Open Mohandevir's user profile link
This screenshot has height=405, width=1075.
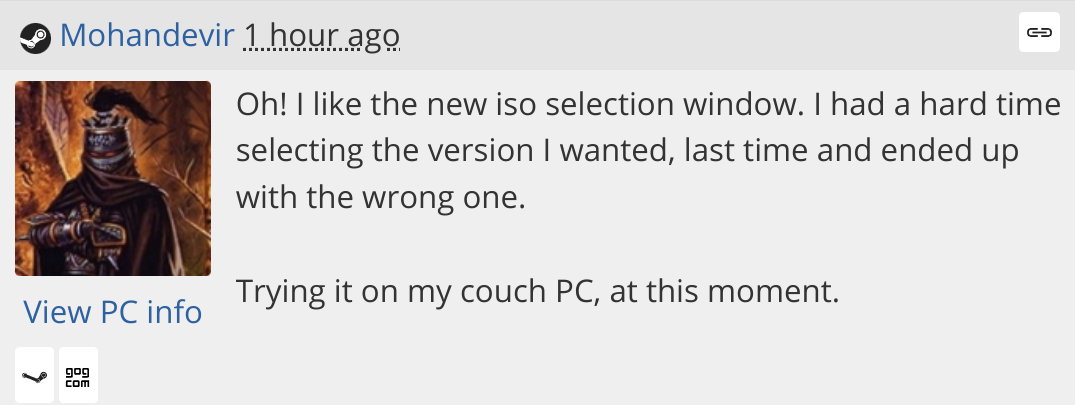(x=147, y=37)
